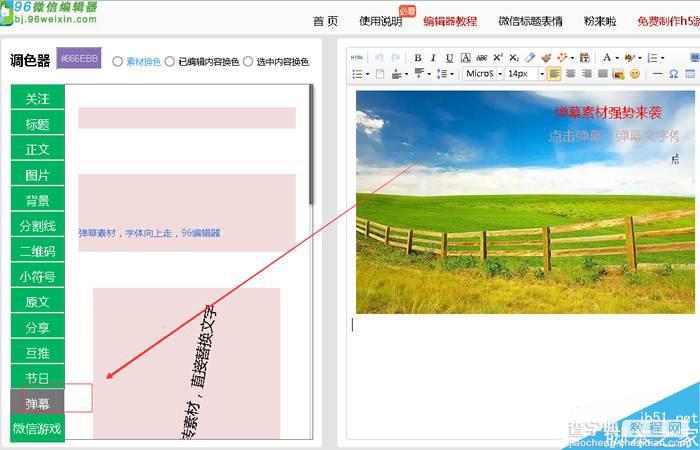The width and height of the screenshot is (700, 450).
Task: Open paragraph spacing before dropdown
Action: [x=406, y=74]
